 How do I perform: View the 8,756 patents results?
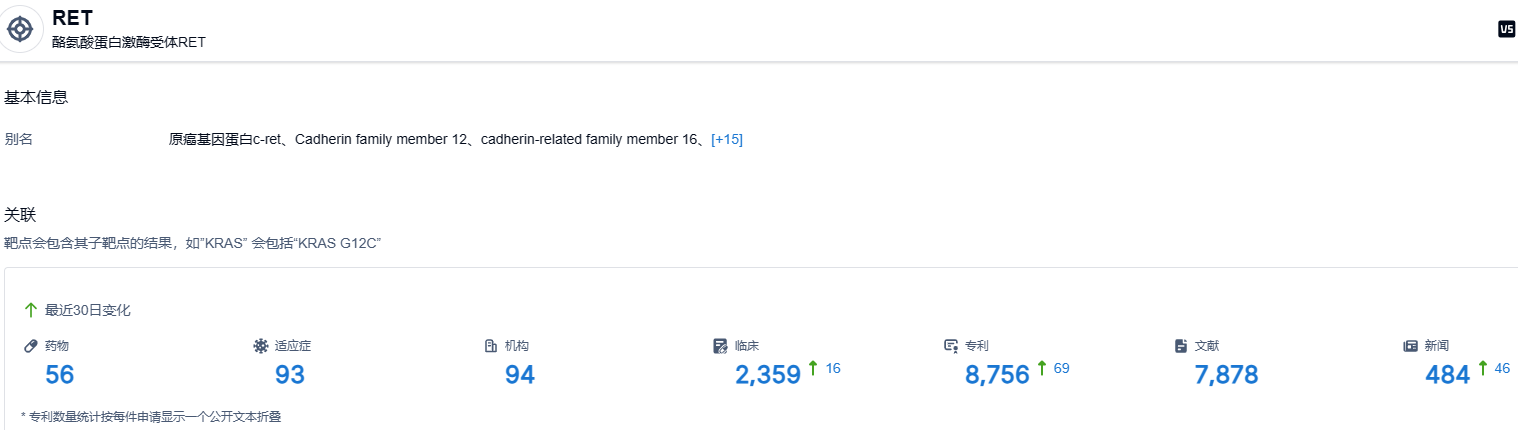[997, 375]
